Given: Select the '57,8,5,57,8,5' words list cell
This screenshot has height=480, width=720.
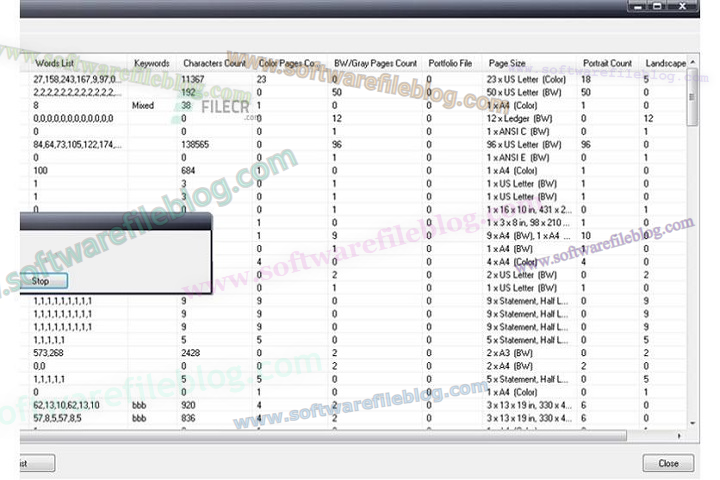Looking at the screenshot, I should [x=57, y=418].
